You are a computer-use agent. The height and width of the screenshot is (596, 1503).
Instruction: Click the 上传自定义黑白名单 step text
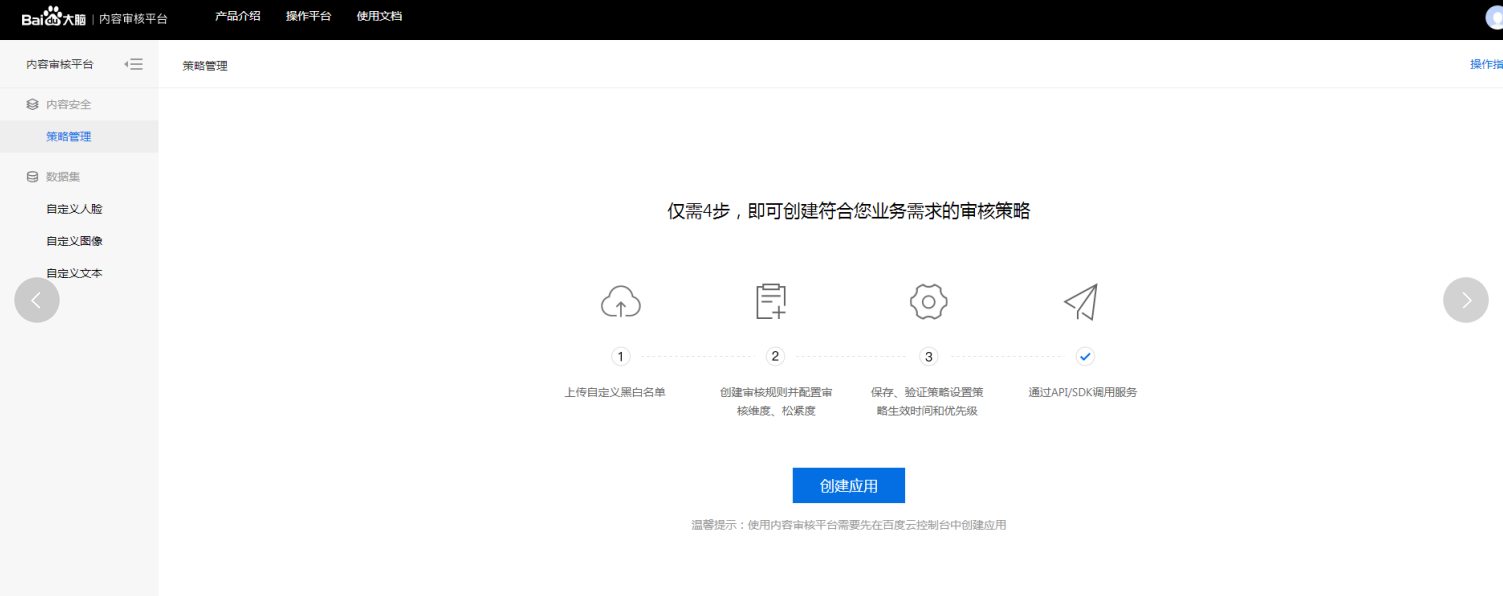point(615,392)
